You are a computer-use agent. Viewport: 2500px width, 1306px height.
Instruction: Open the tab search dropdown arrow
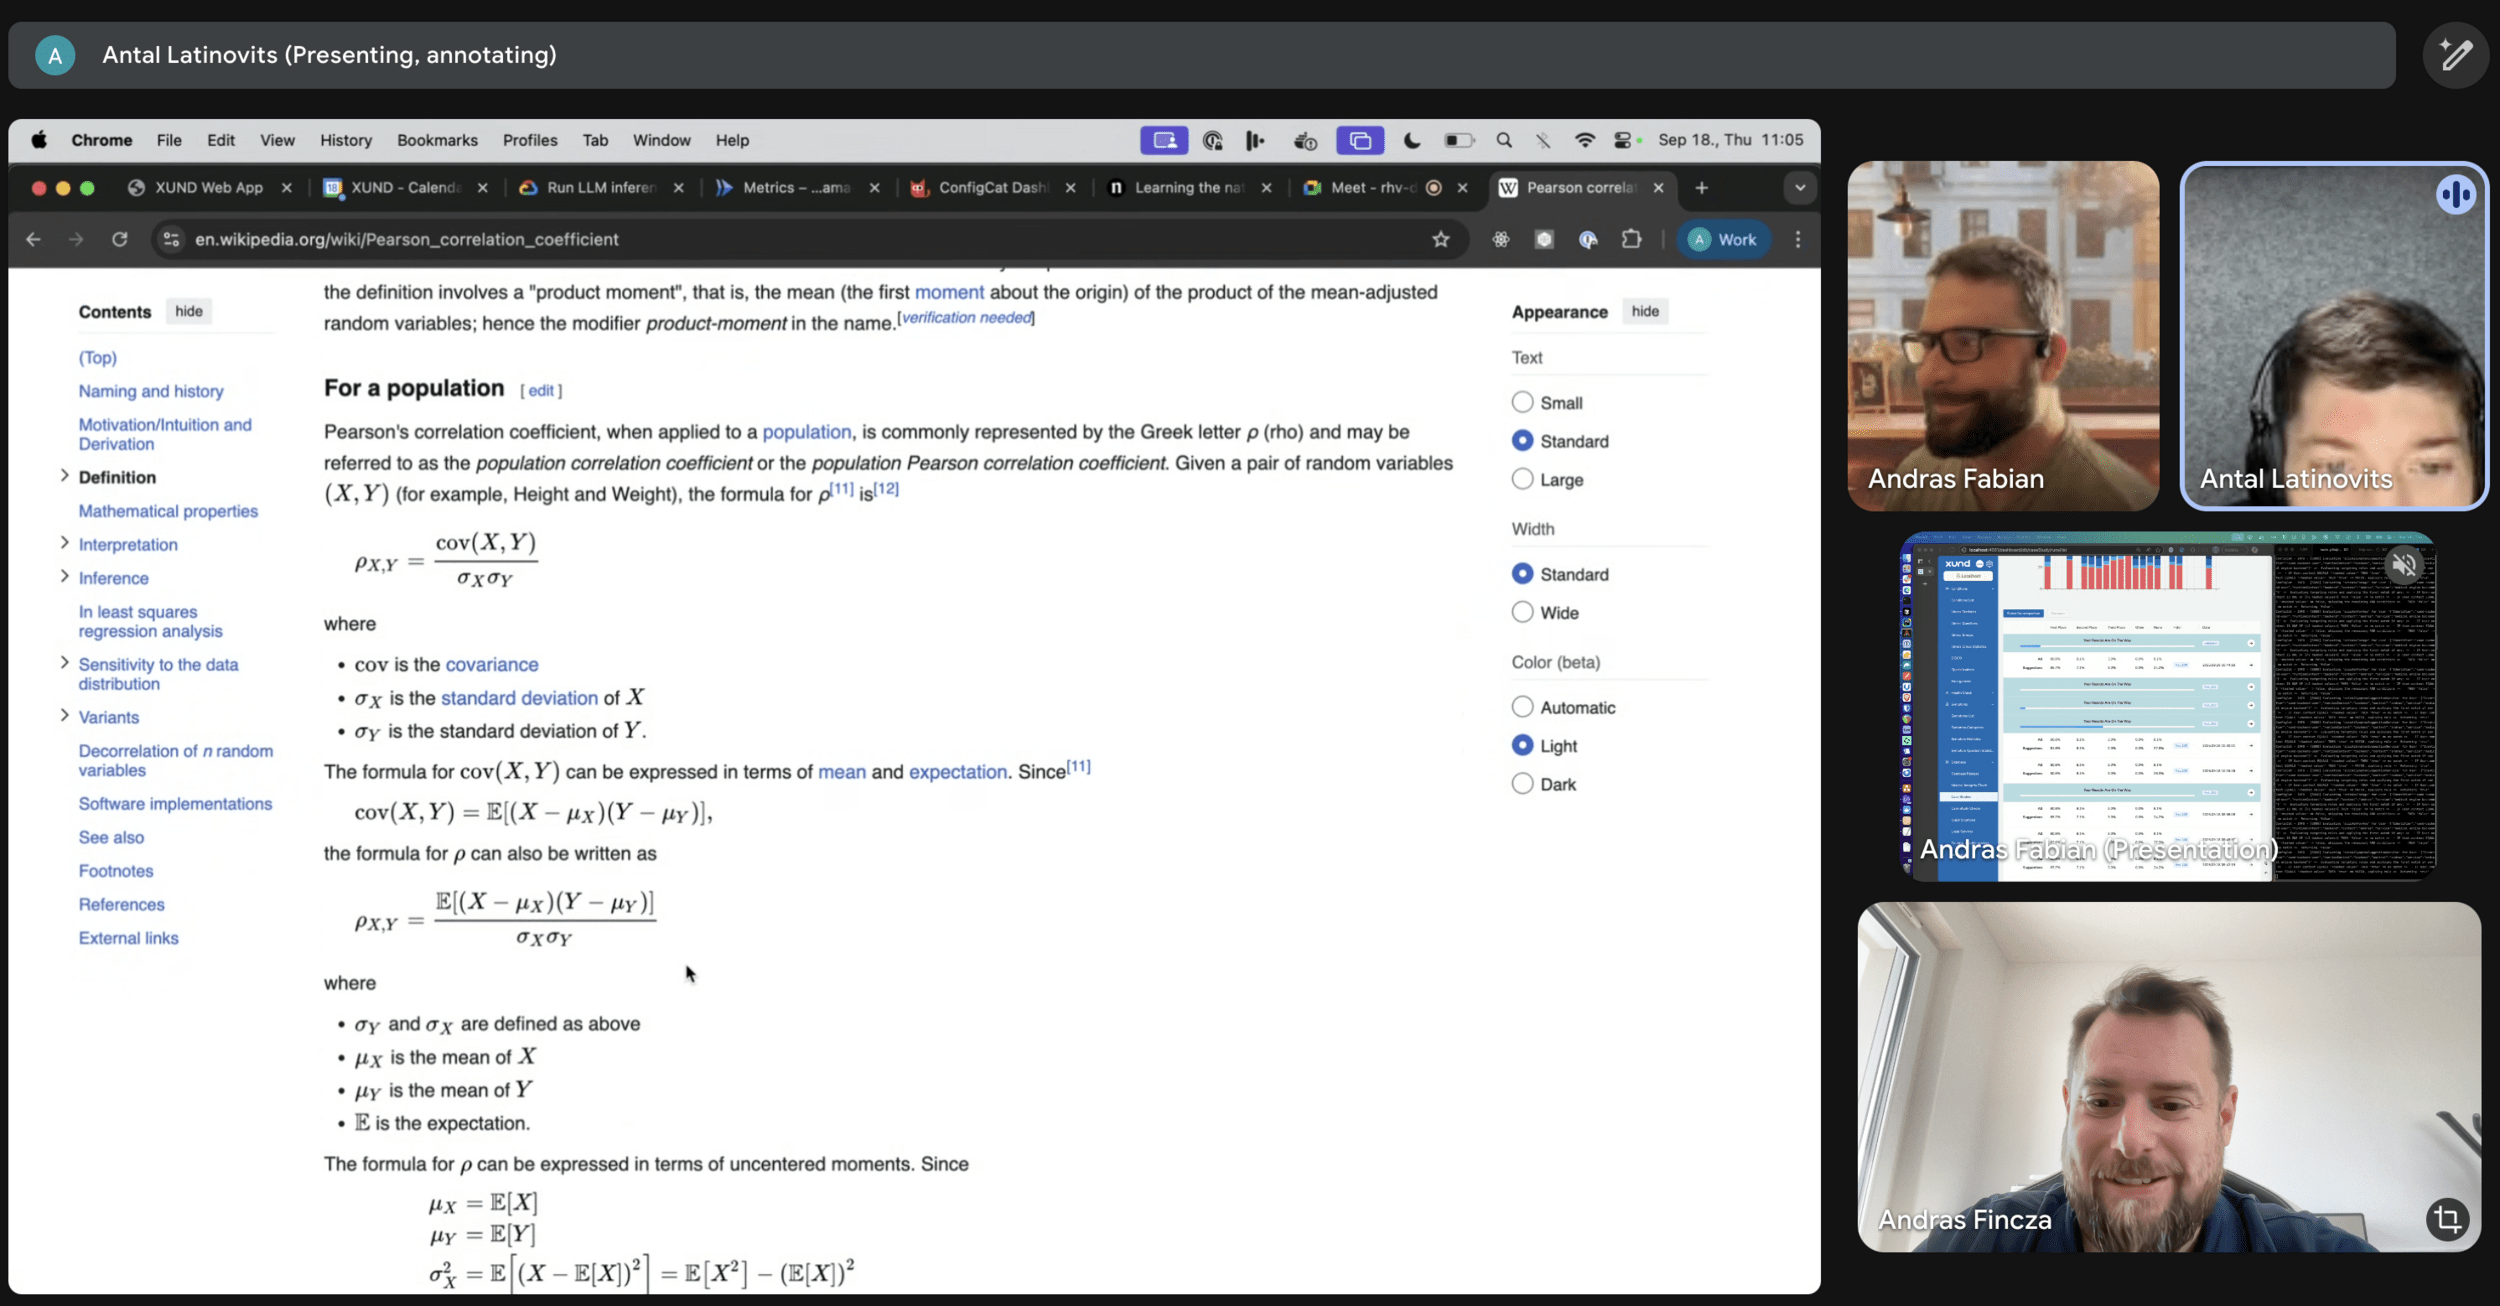pos(1799,188)
